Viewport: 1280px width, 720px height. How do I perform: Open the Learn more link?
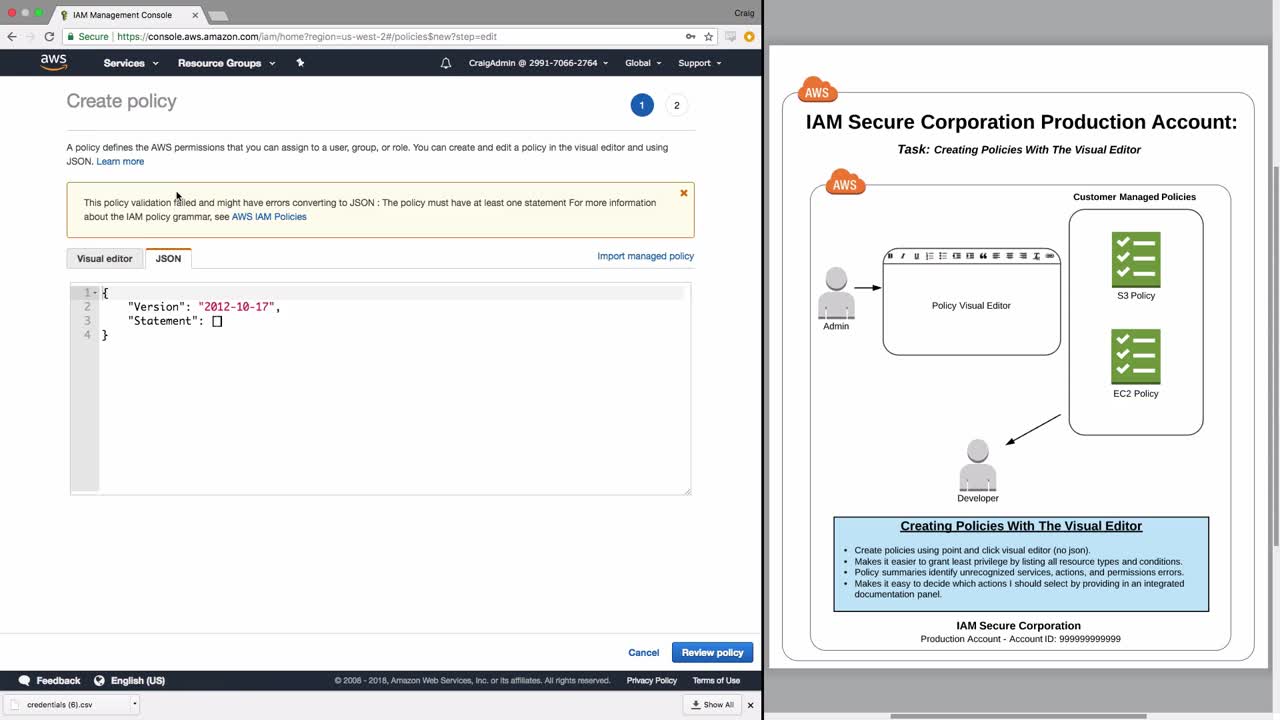[x=120, y=161]
